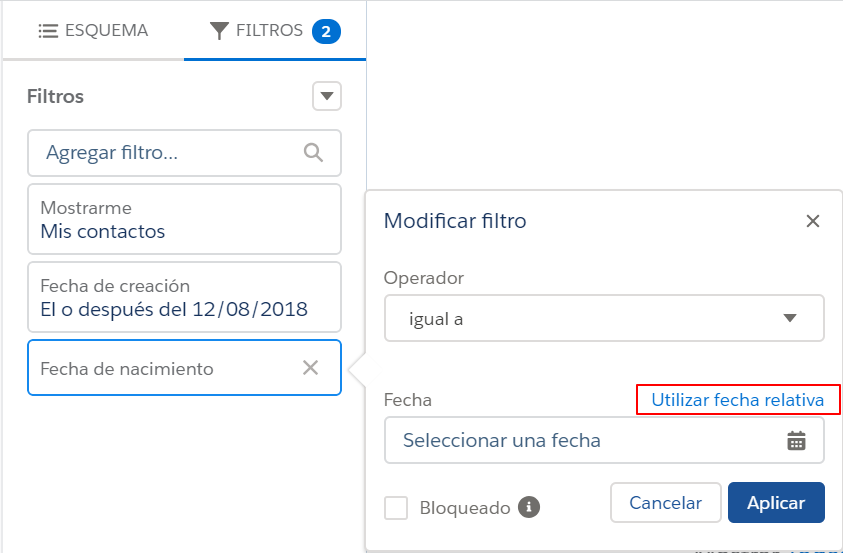Image resolution: width=843 pixels, height=553 pixels.
Task: Click Utilizar fecha relativa link
Action: [x=738, y=400]
